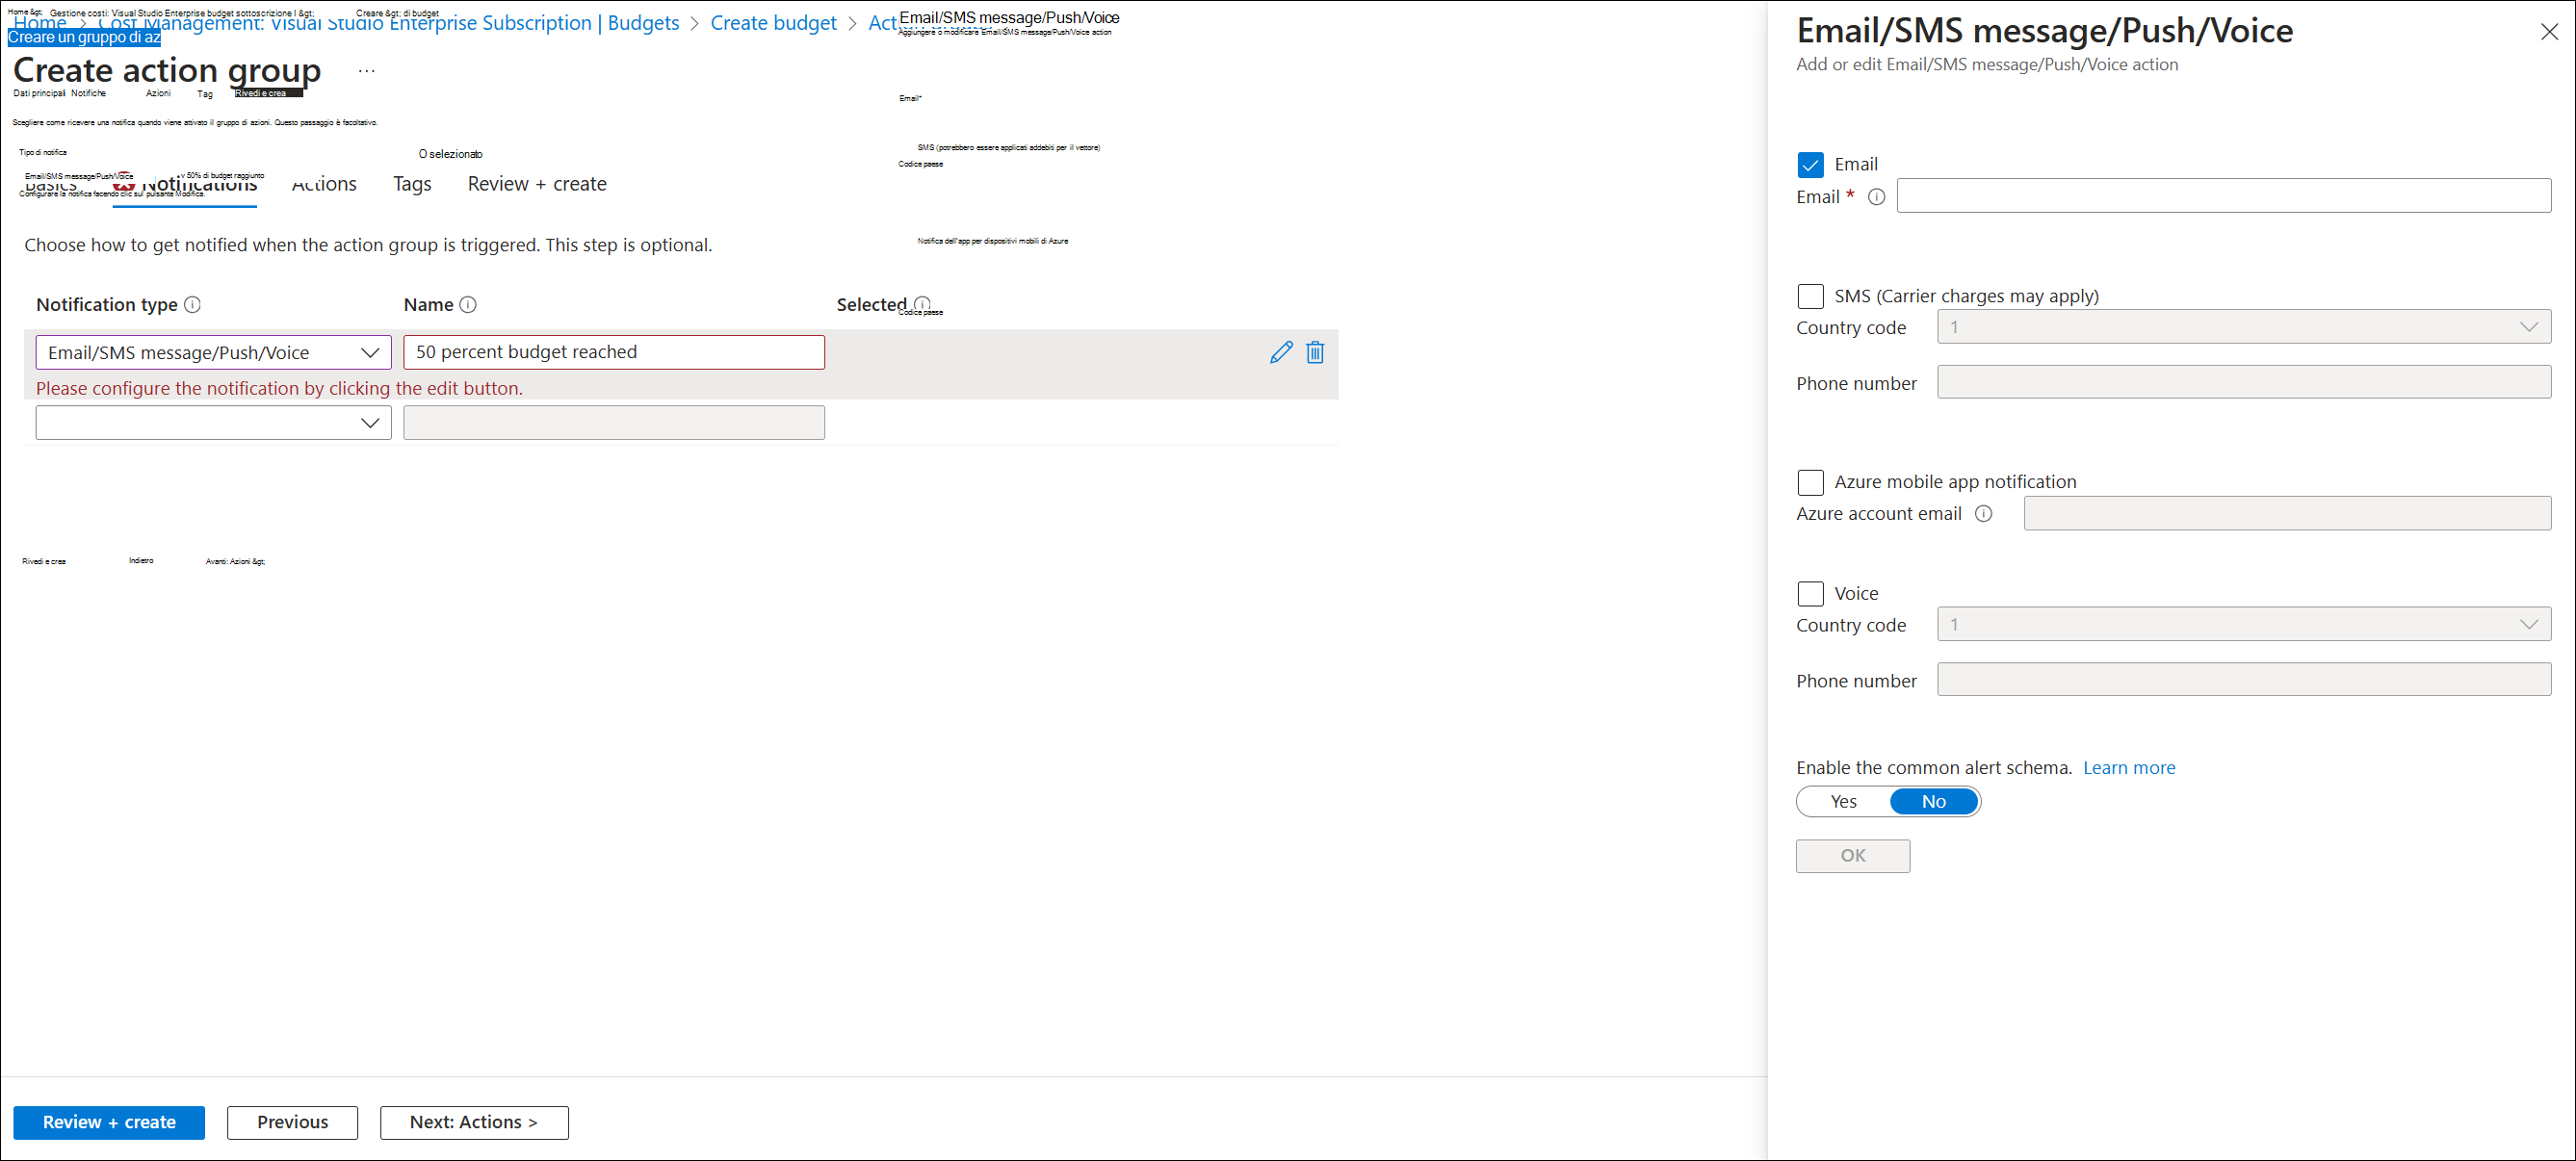This screenshot has height=1161, width=2576.
Task: Open the info tooltip next to Selected
Action: click(922, 304)
